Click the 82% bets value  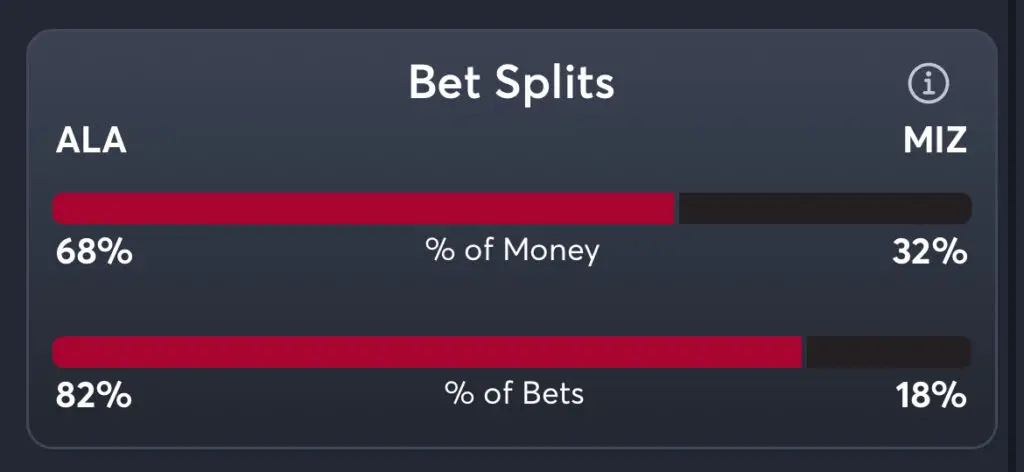point(93,396)
